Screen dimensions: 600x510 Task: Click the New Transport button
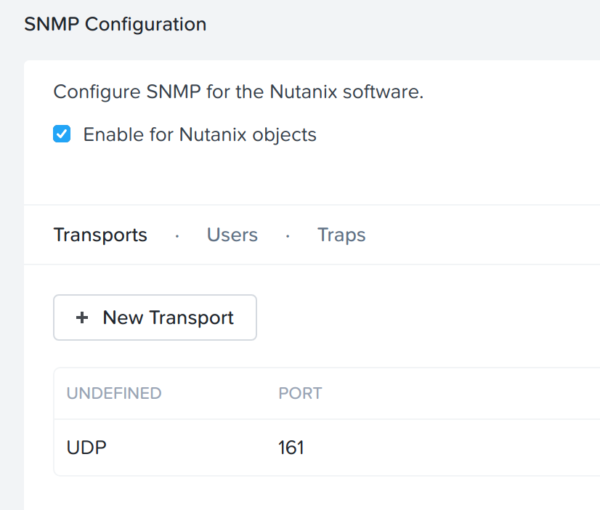(155, 317)
